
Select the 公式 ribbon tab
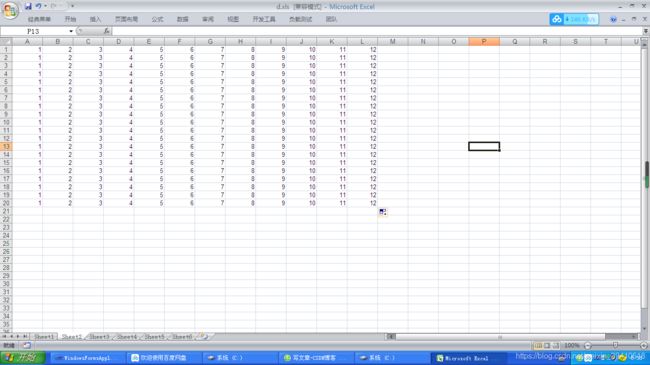click(x=157, y=19)
